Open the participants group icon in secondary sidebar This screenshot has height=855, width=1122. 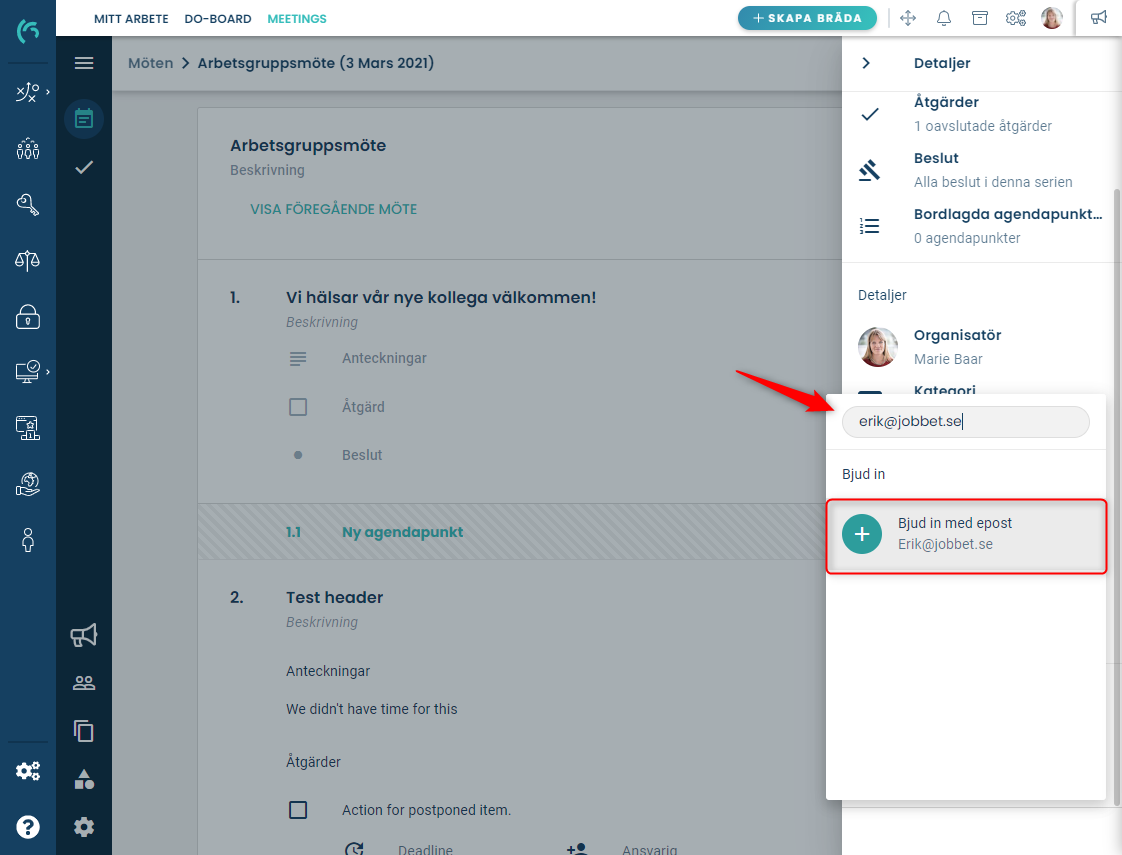[x=84, y=683]
